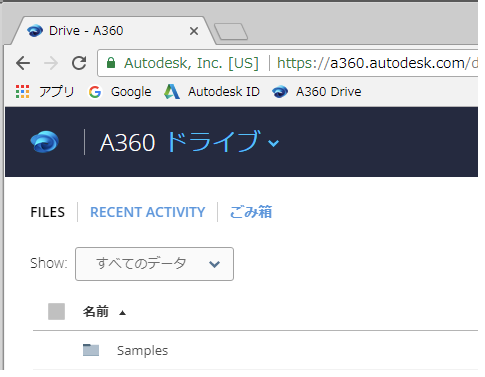This screenshot has height=377, width=485.
Task: Expand the A360 ドライブ dropdown chevron
Action: (274, 143)
